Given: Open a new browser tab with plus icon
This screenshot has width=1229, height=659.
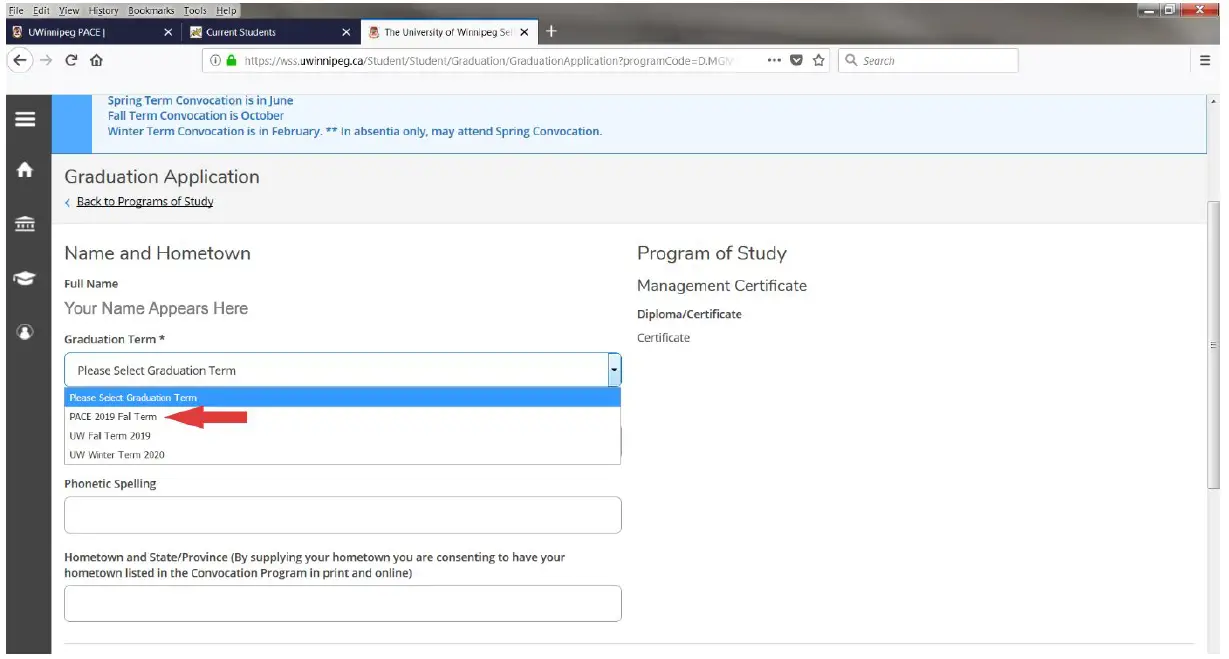Looking at the screenshot, I should (551, 31).
